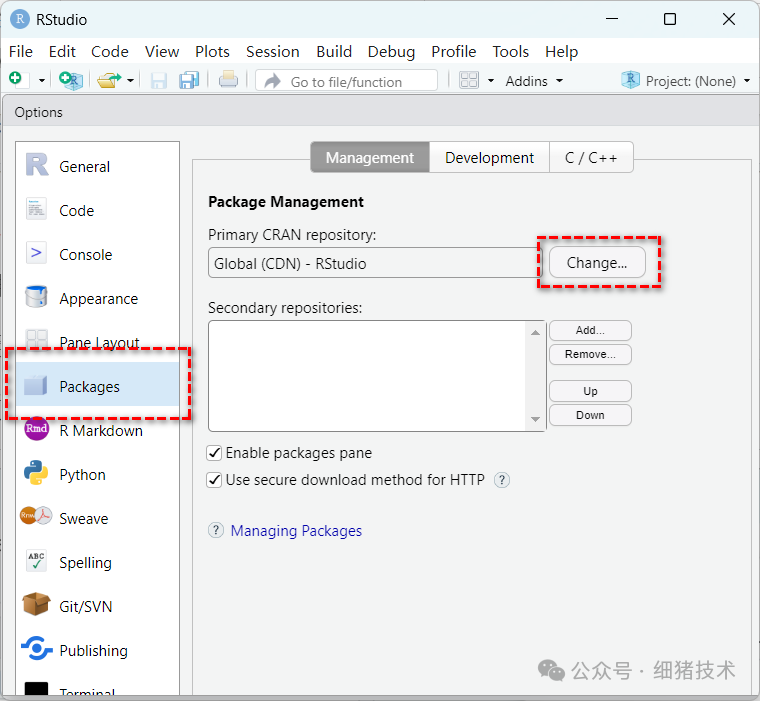Click the workspace panes grid icon
Screen dimensions: 760x701
coord(469,80)
